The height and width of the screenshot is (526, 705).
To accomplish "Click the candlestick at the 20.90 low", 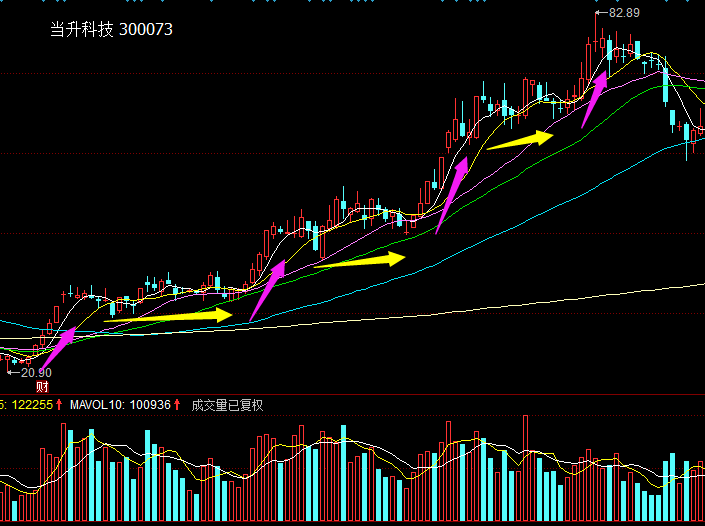I will (x=10, y=360).
